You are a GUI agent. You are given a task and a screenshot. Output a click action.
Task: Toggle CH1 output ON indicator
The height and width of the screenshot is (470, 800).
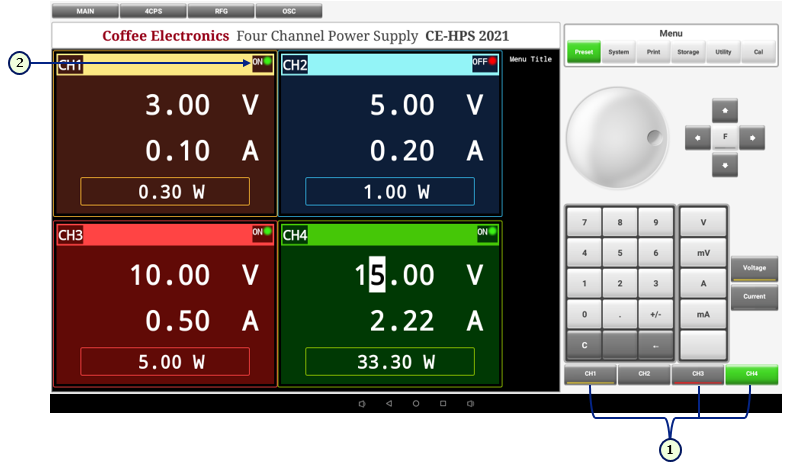point(262,62)
